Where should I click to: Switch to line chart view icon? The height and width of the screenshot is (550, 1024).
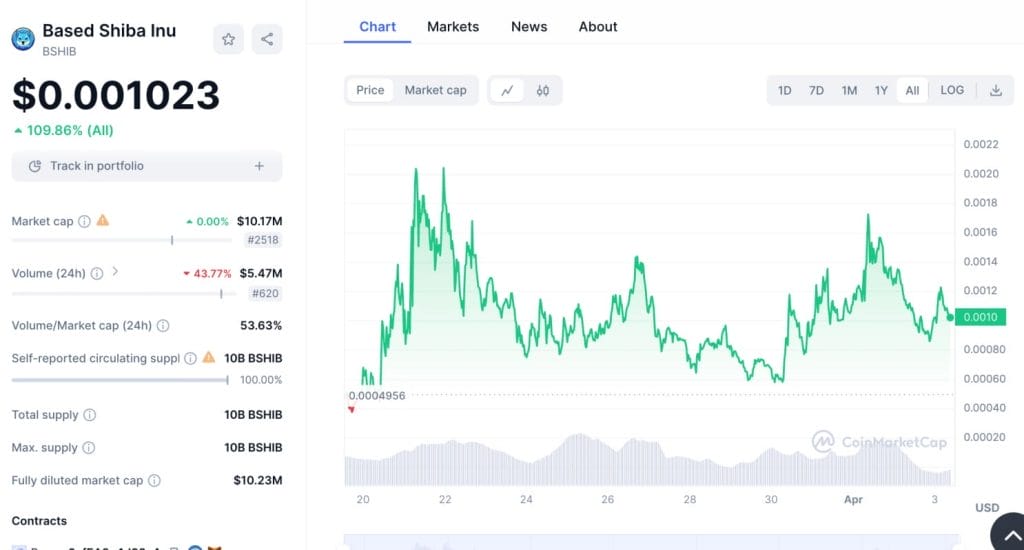507,90
